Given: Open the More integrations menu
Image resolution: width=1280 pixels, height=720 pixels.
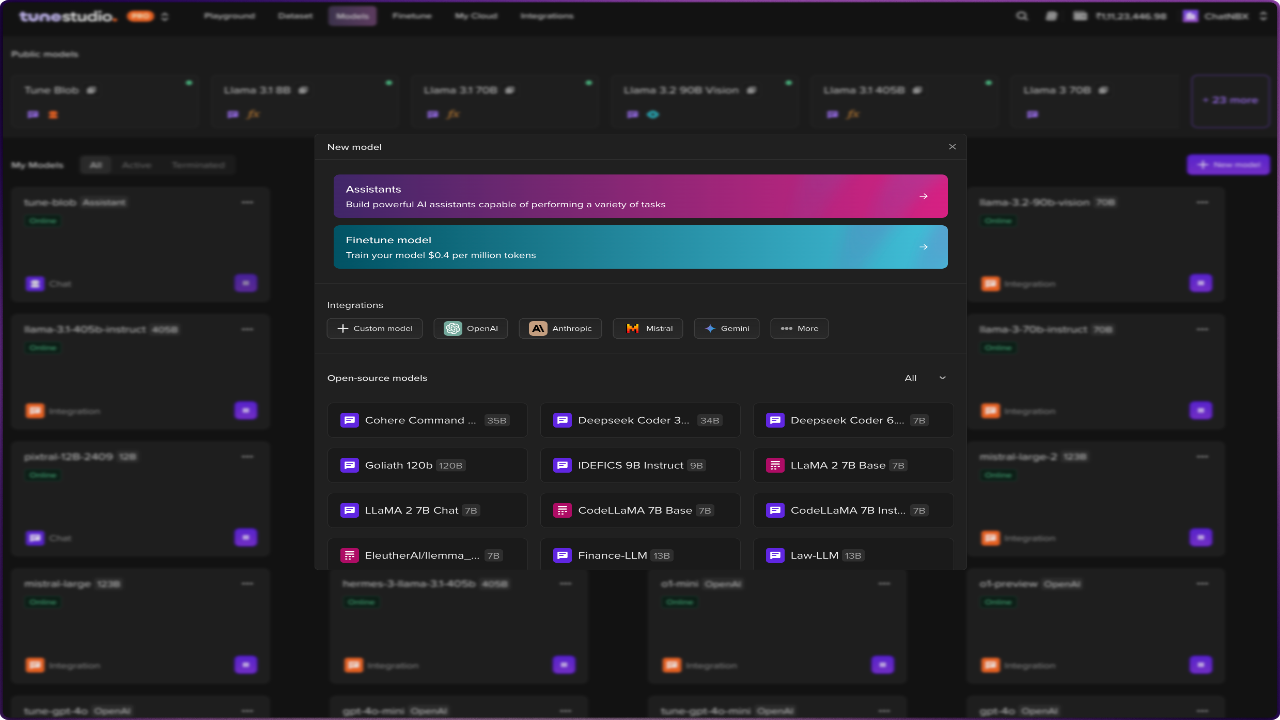Looking at the screenshot, I should [799, 328].
